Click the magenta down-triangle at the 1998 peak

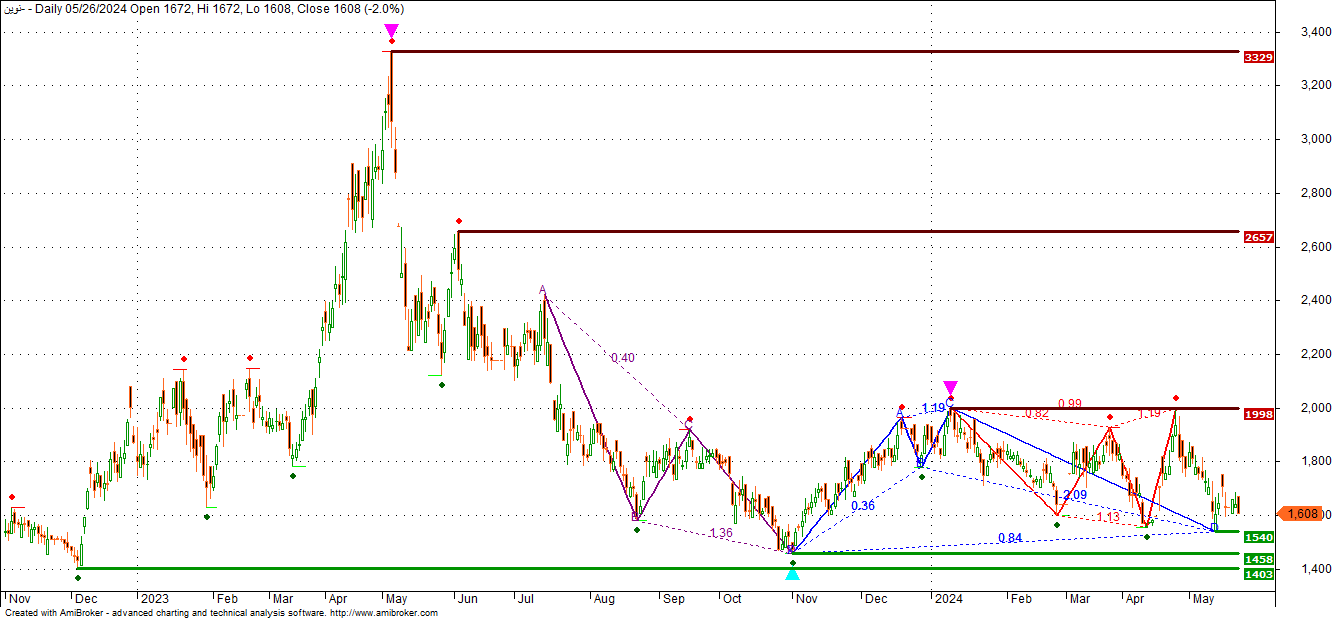coord(950,388)
